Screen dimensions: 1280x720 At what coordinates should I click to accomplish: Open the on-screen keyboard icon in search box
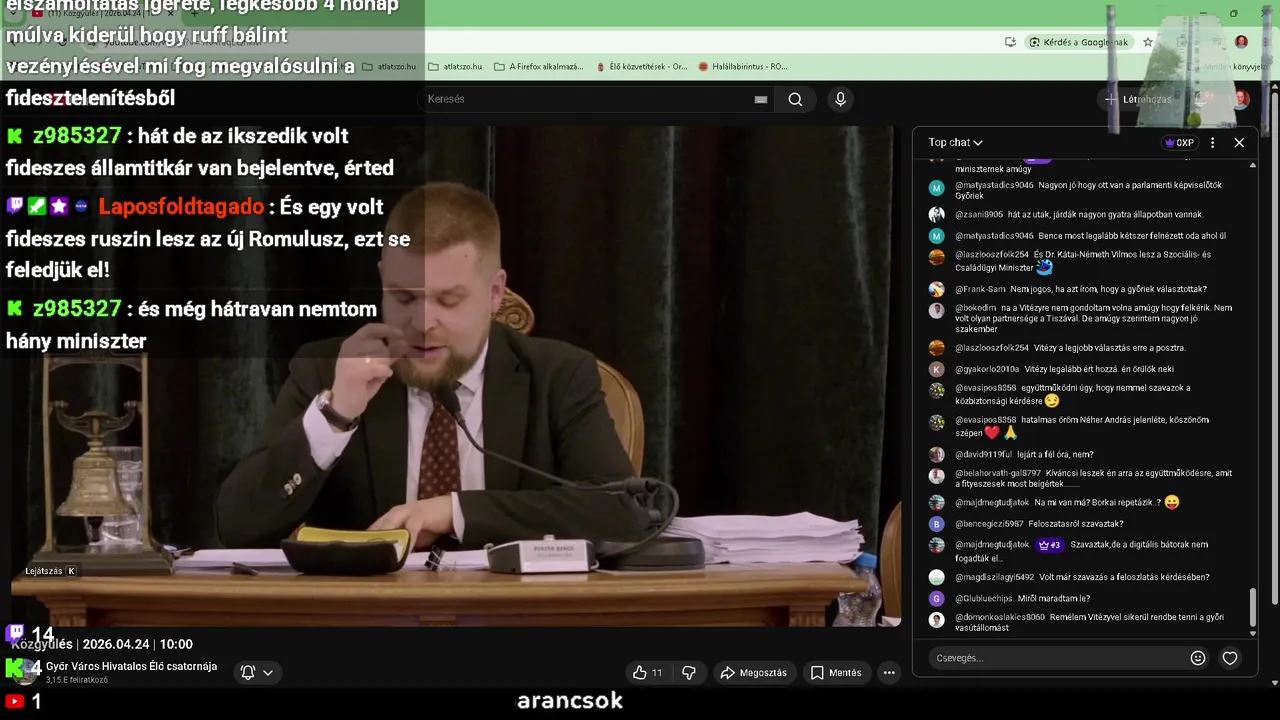[x=761, y=99]
